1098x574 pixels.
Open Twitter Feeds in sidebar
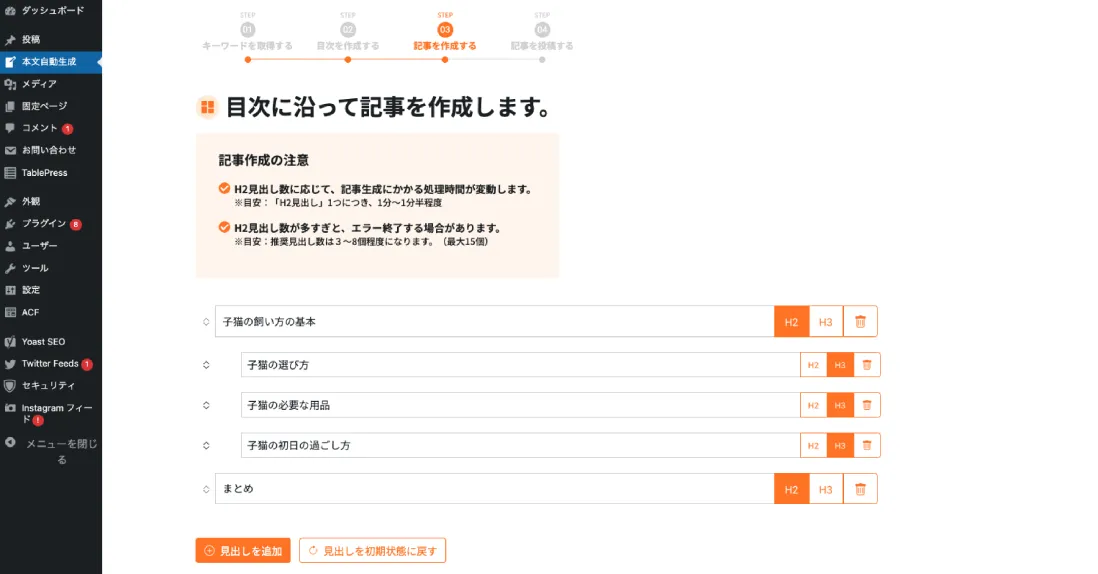tap(50, 364)
